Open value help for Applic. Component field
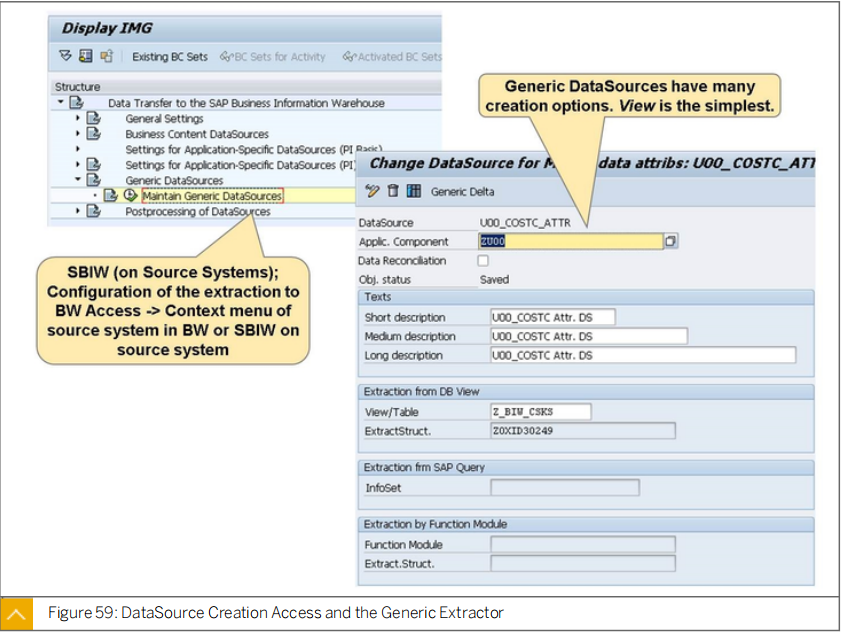 pos(670,241)
